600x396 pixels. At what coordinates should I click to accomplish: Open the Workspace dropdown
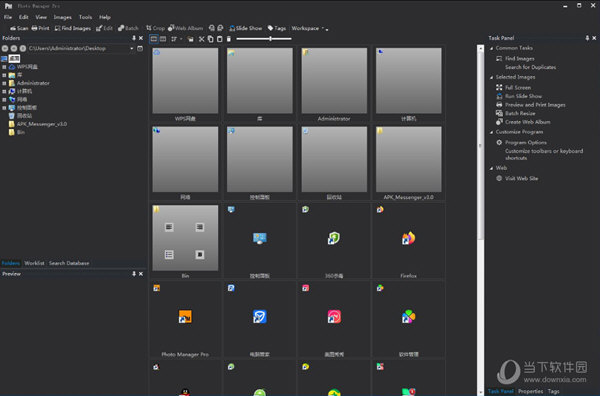click(x=308, y=28)
